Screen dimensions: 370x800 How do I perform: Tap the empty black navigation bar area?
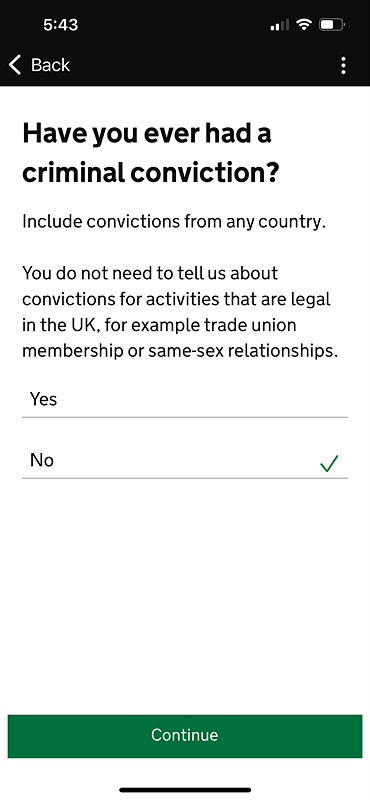(204, 65)
